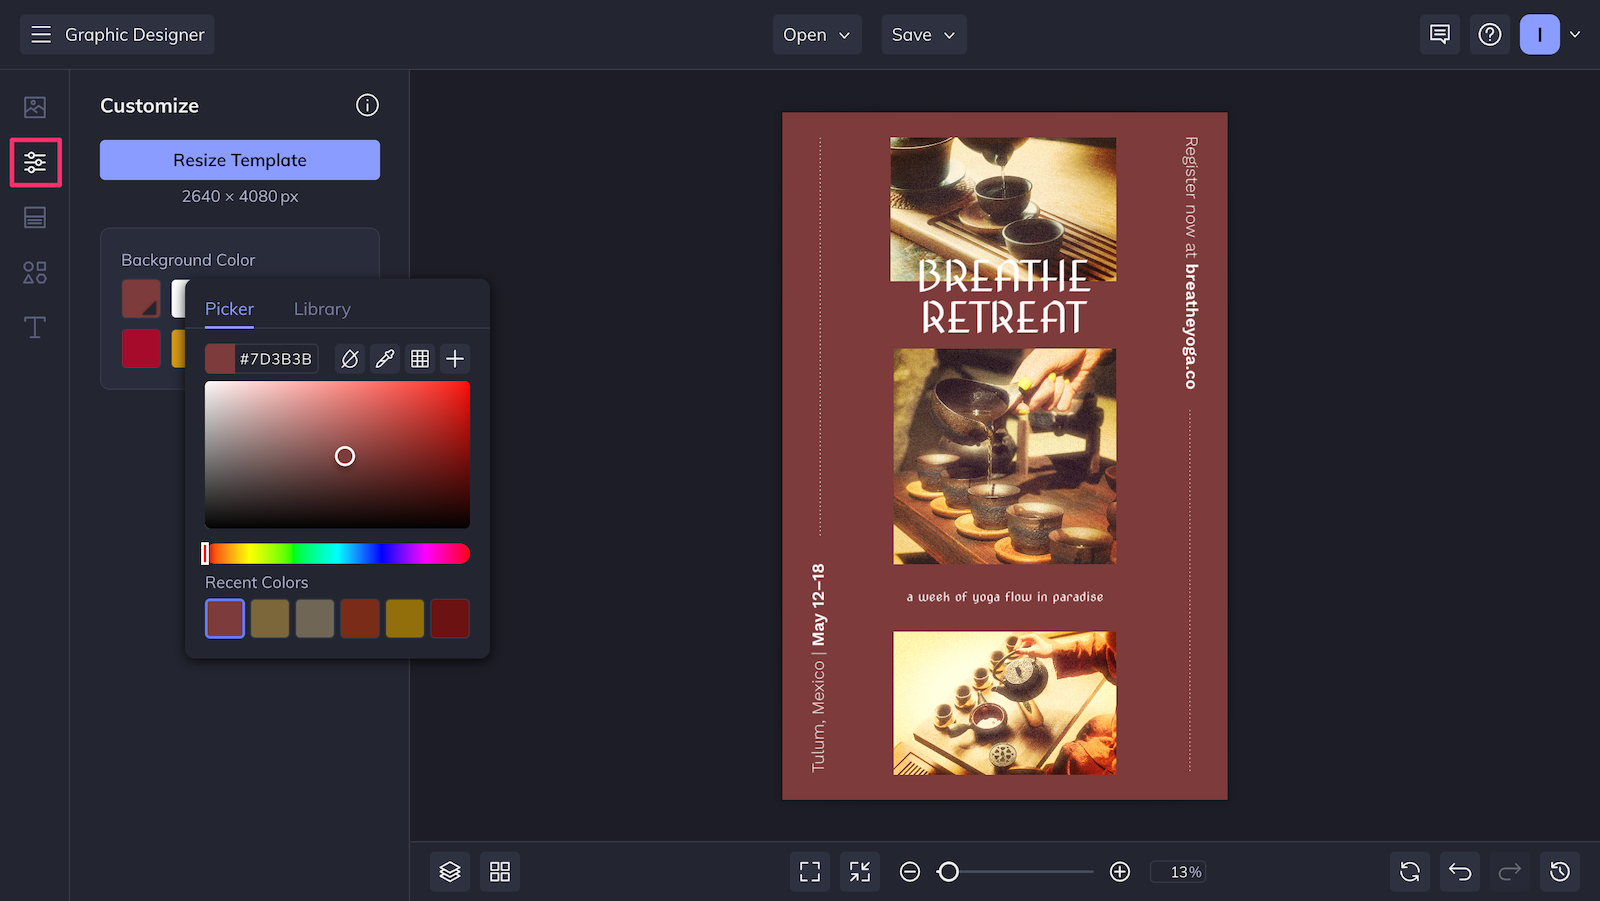Image resolution: width=1600 pixels, height=901 pixels.
Task: Click the collapse canvas view icon
Action: pos(859,871)
